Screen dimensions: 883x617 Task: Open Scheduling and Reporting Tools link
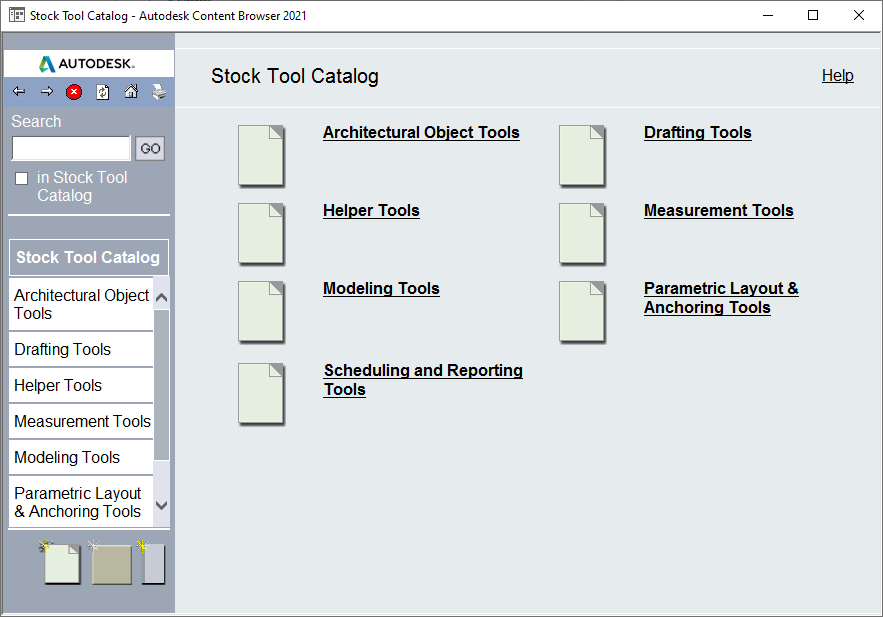[x=423, y=380]
